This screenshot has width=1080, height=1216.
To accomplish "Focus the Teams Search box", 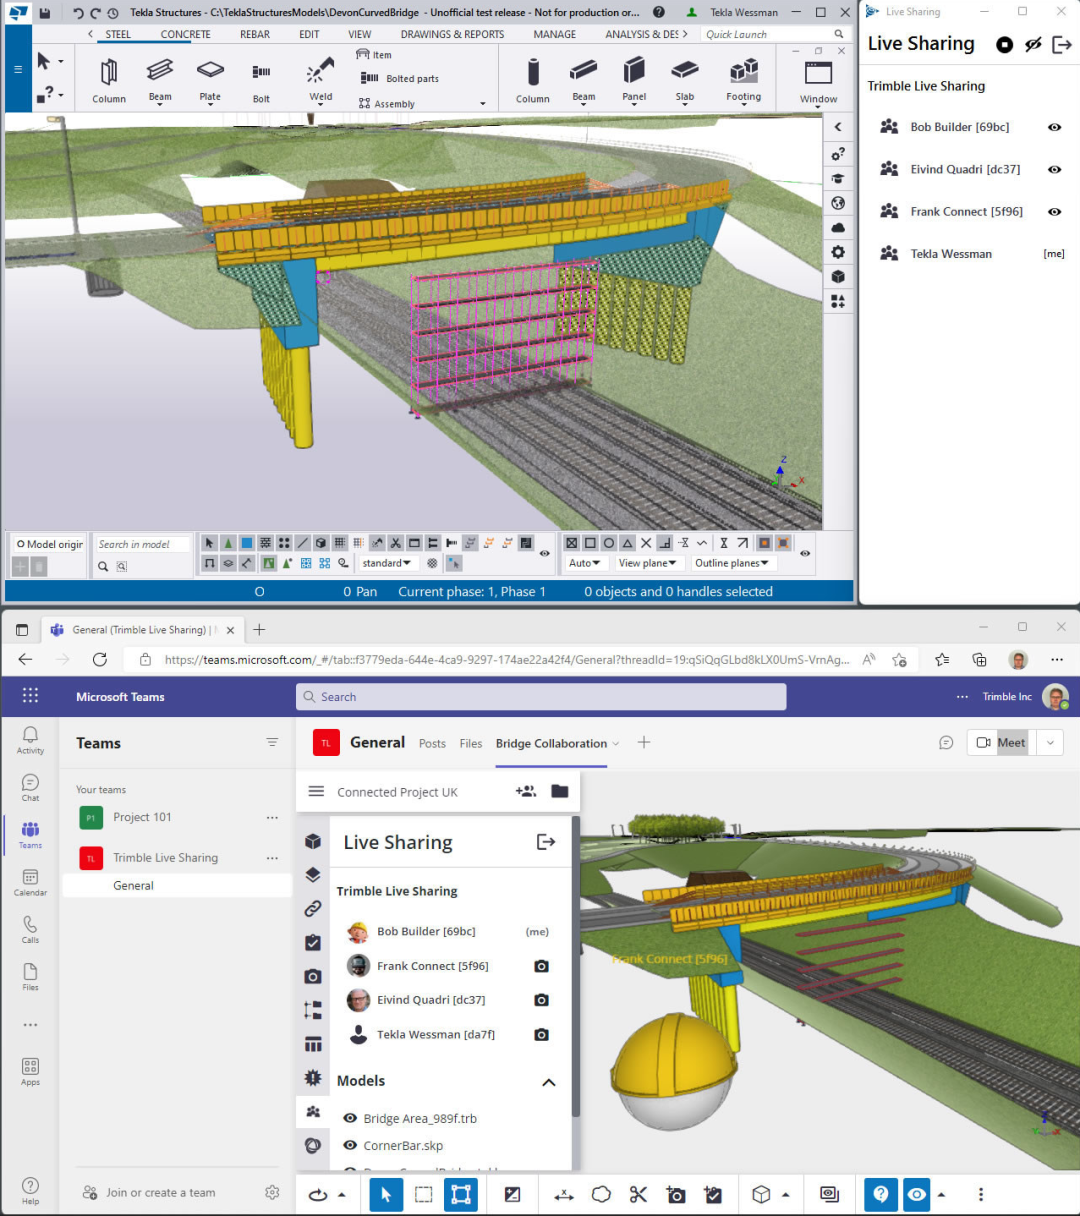I will 541,697.
